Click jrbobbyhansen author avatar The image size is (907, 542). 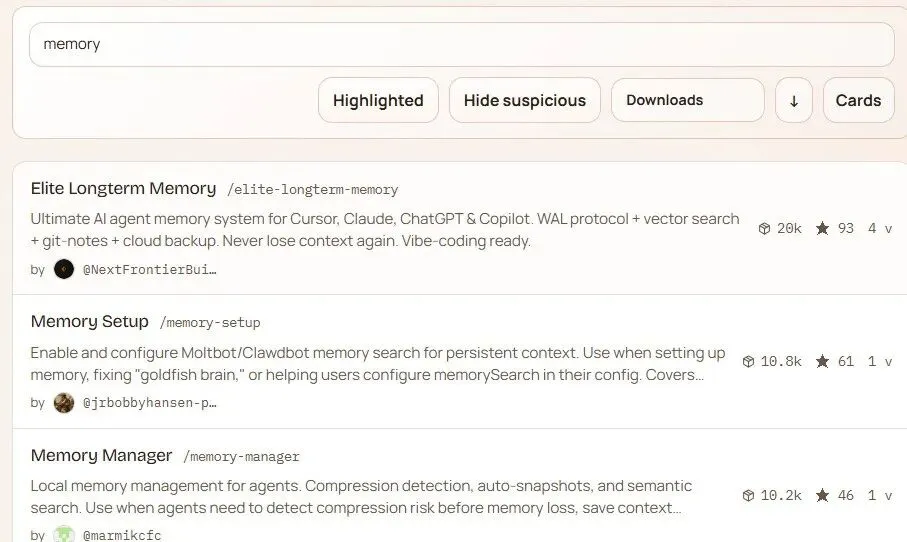coord(64,403)
